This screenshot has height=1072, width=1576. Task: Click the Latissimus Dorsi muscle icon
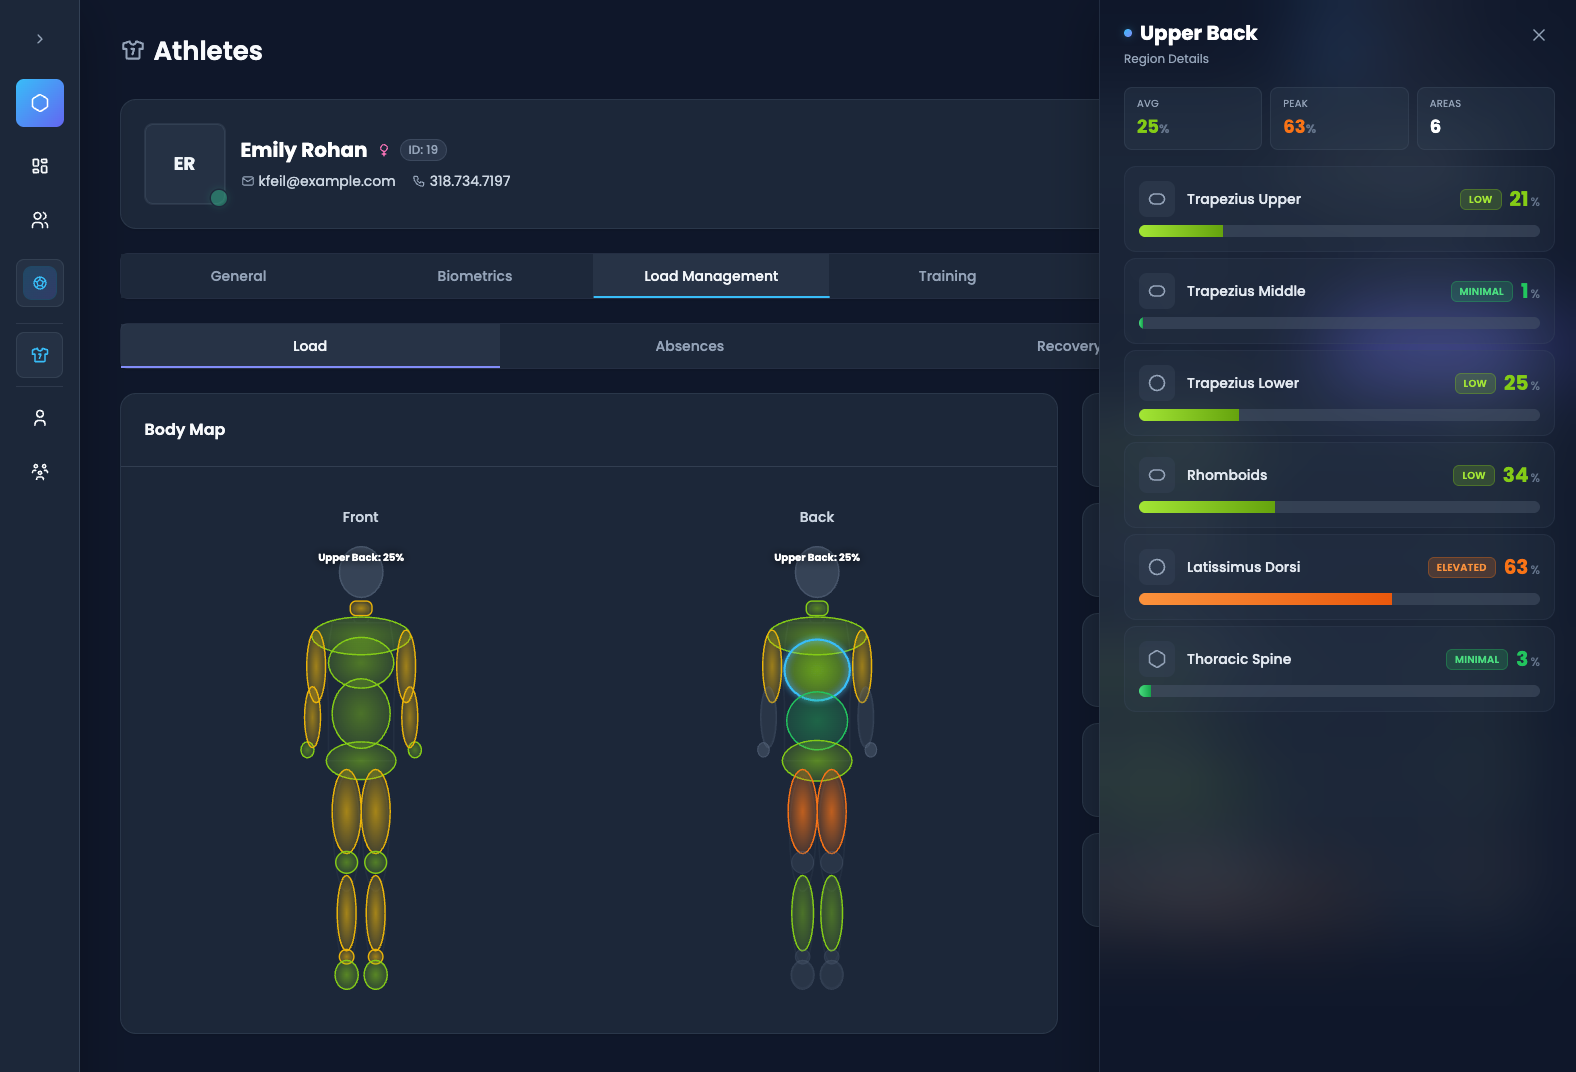[1157, 567]
